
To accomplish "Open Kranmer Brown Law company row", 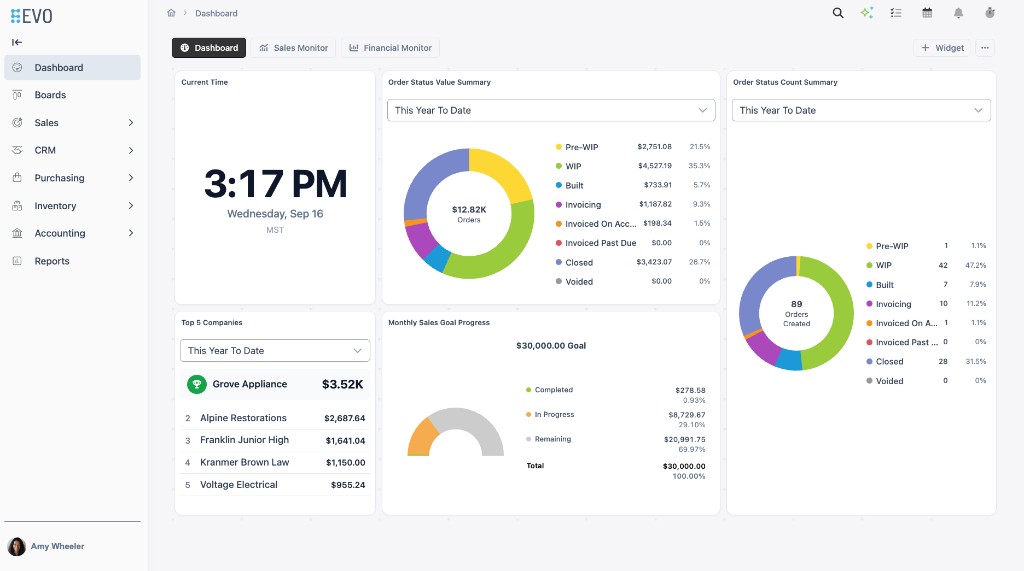I will [x=275, y=463].
